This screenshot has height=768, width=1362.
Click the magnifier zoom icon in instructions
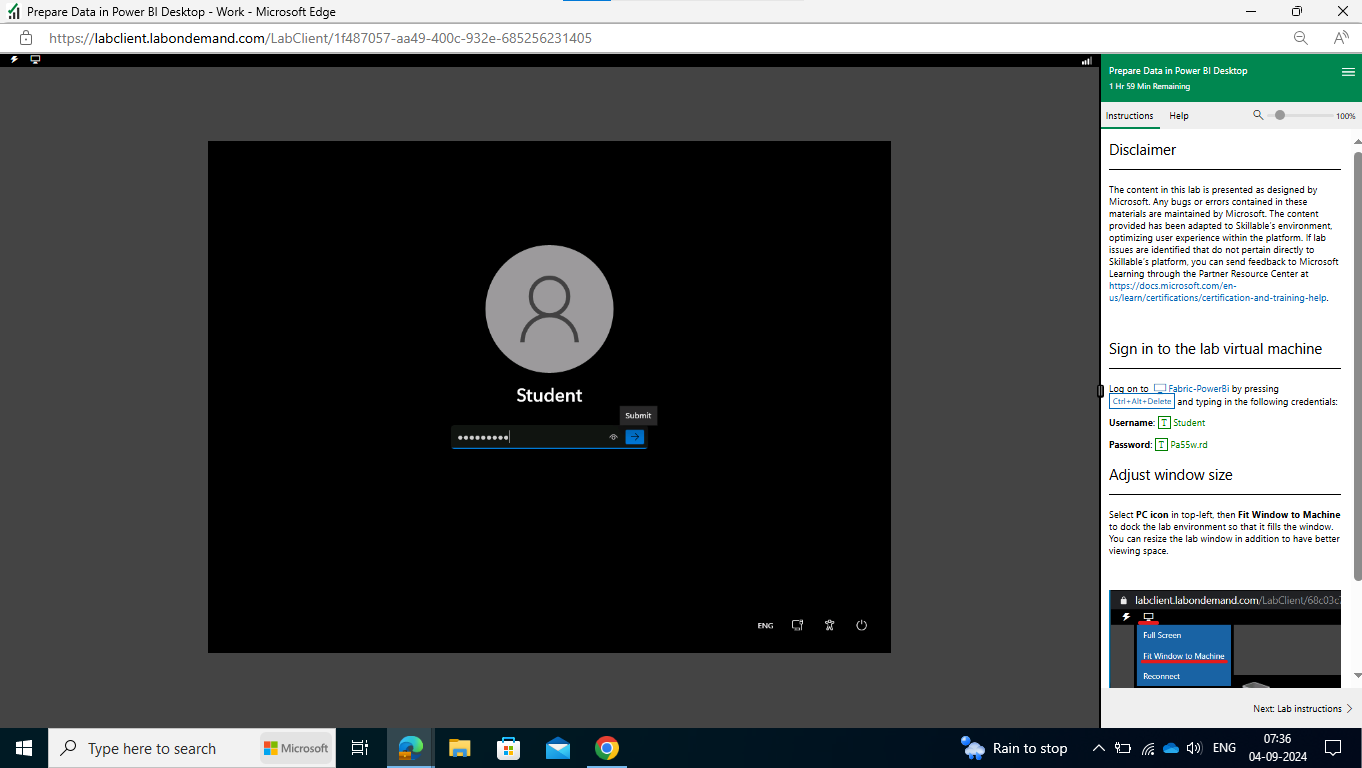click(1258, 115)
